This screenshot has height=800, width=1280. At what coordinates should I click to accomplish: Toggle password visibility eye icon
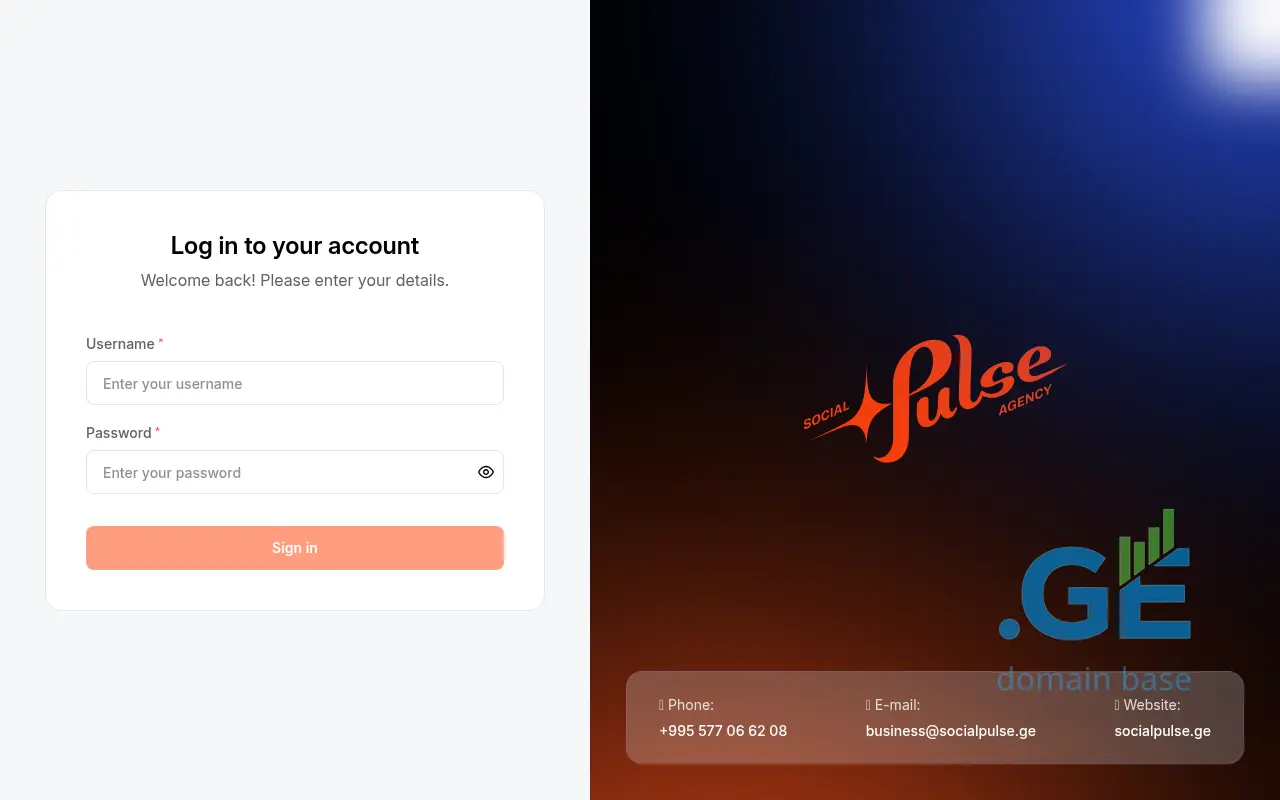(x=486, y=472)
